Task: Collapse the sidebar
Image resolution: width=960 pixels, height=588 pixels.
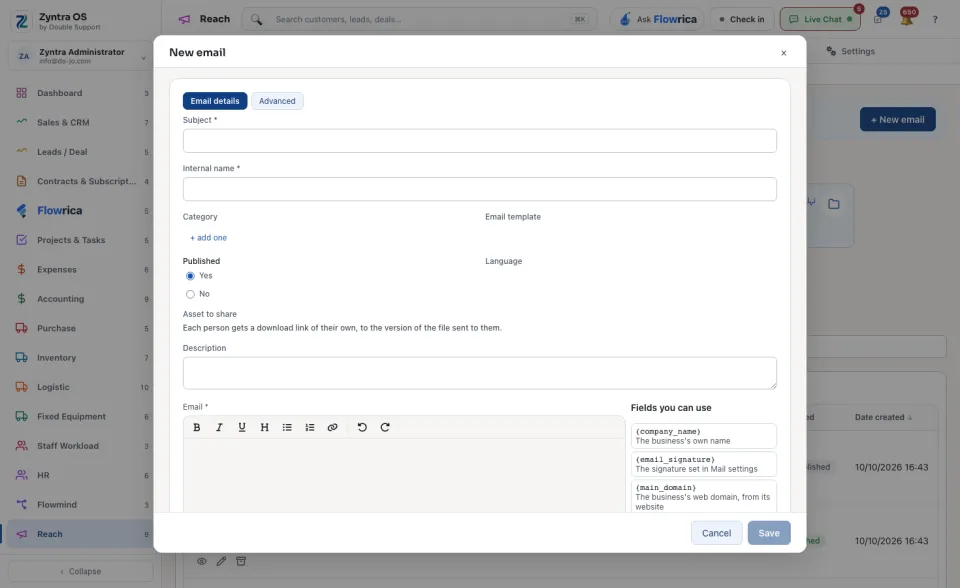Action: [81, 571]
